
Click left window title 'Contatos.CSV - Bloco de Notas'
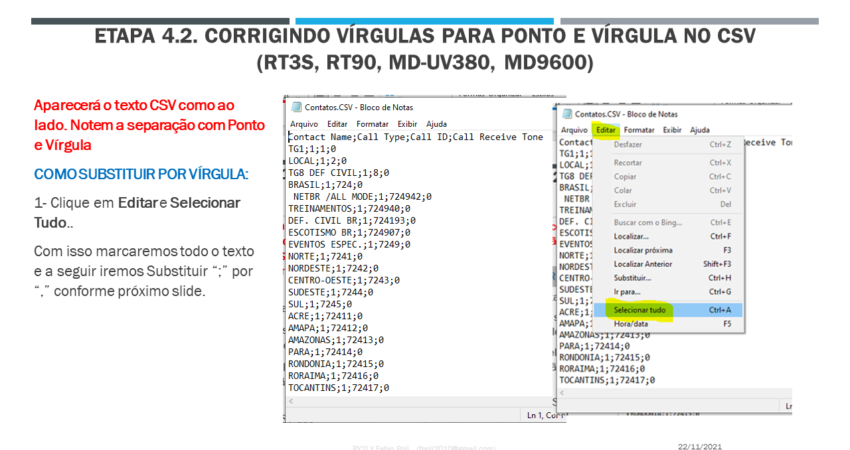point(359,107)
